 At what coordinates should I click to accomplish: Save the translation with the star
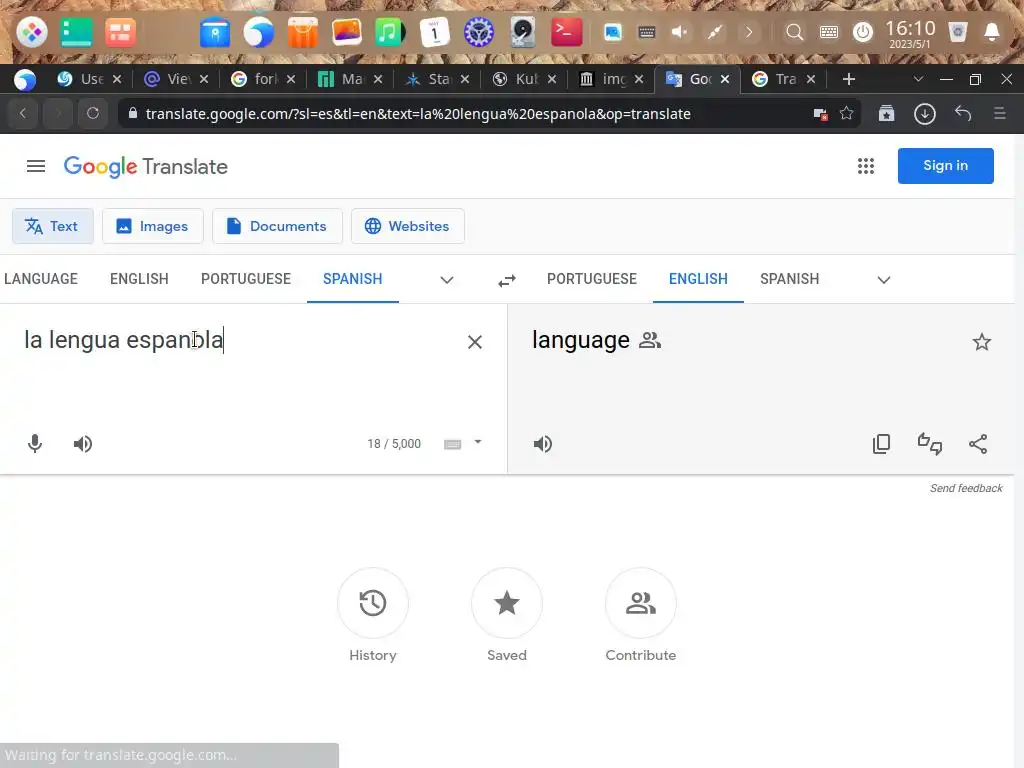[982, 342]
